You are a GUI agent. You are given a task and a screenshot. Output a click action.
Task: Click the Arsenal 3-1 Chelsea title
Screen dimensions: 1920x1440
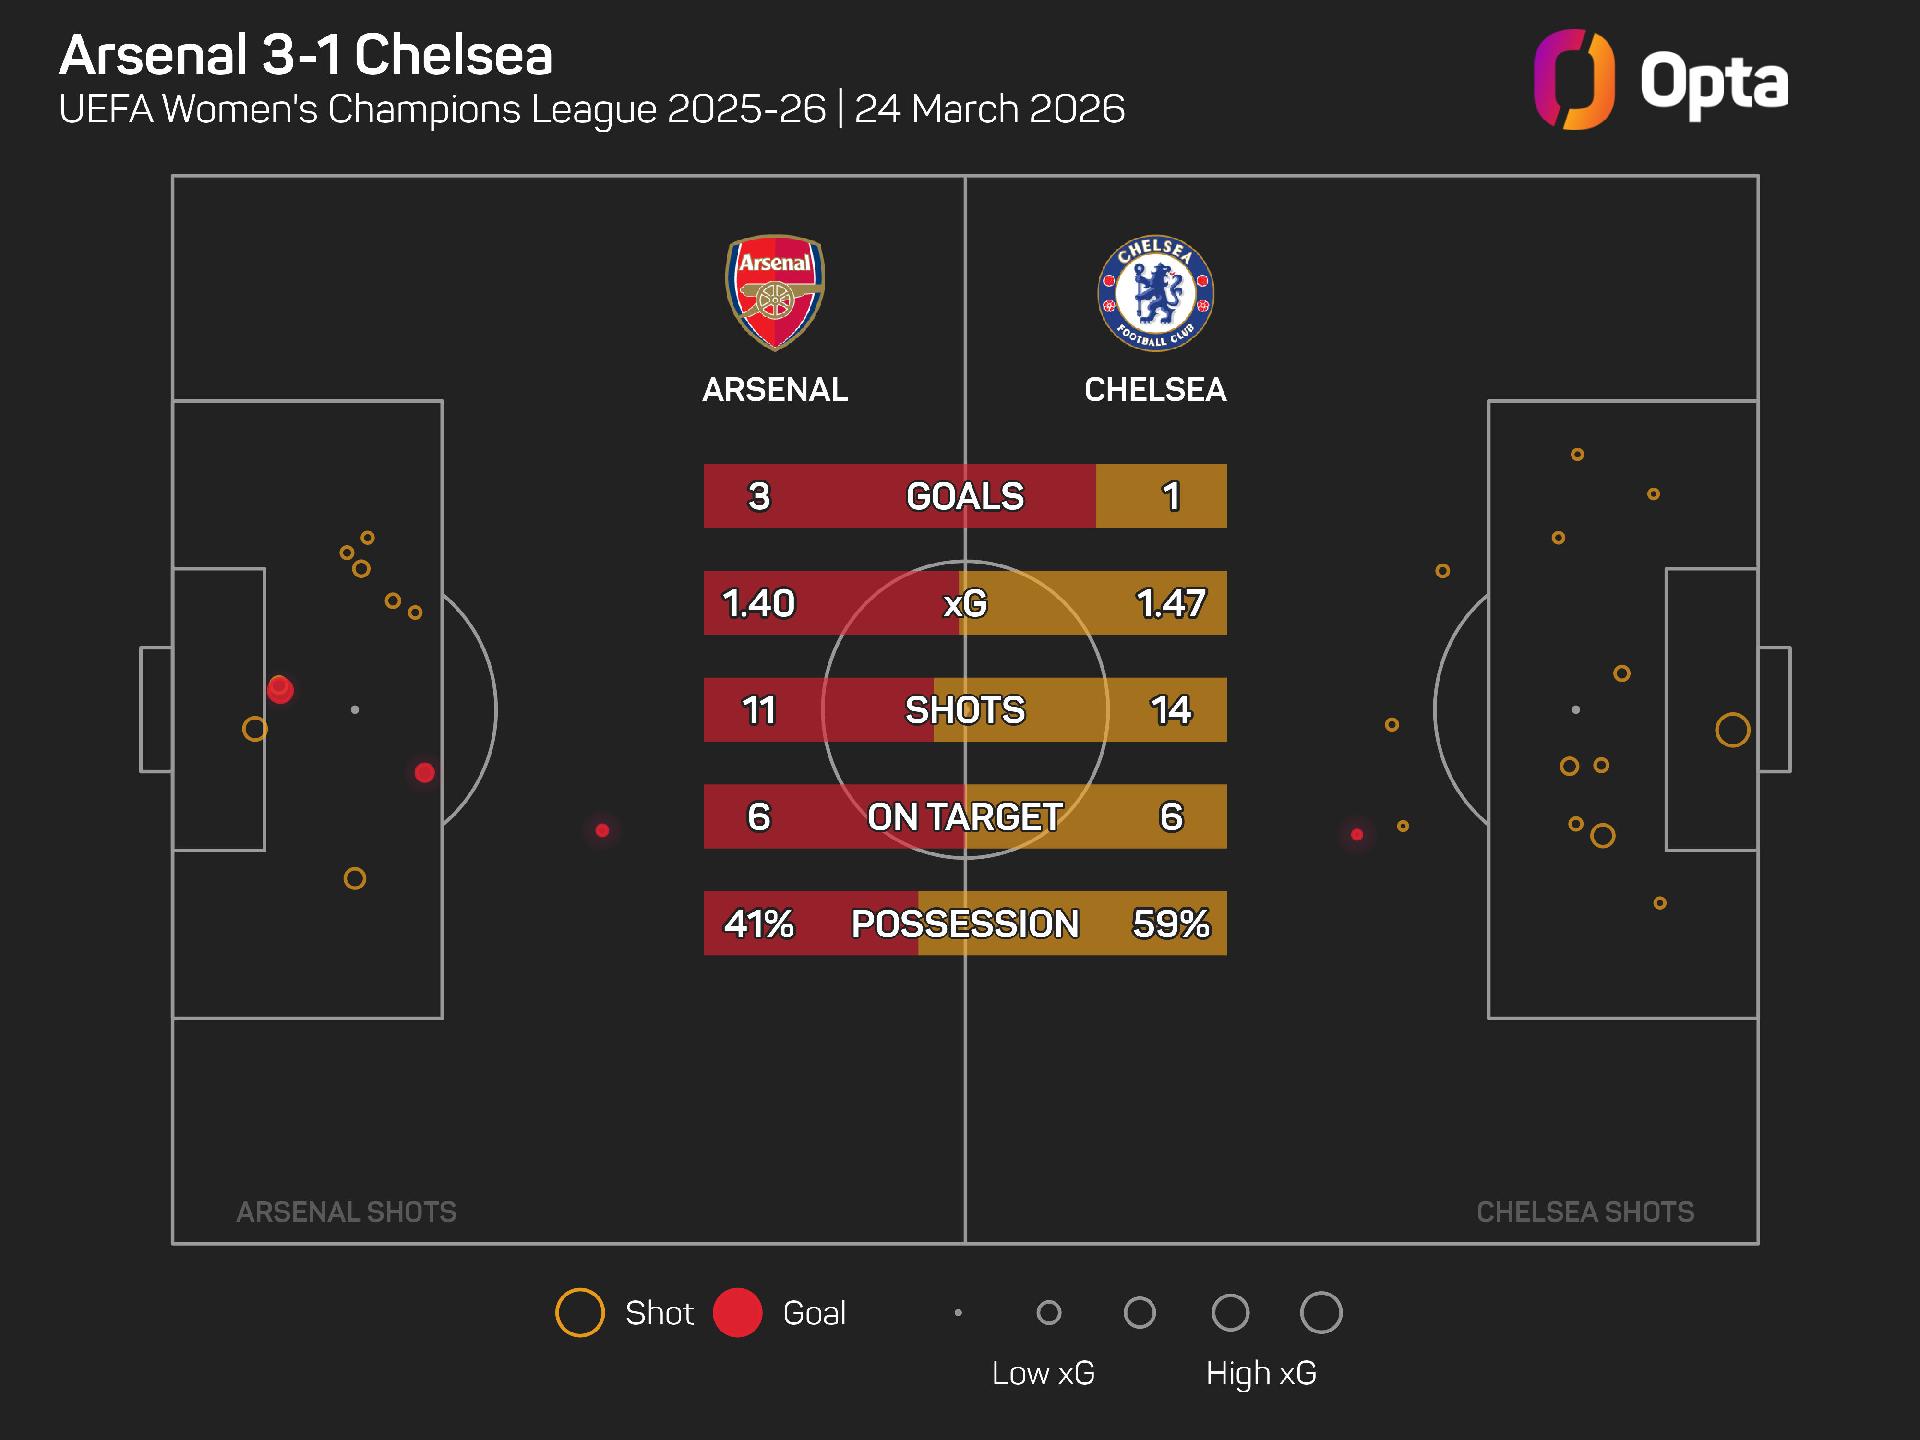coord(306,55)
